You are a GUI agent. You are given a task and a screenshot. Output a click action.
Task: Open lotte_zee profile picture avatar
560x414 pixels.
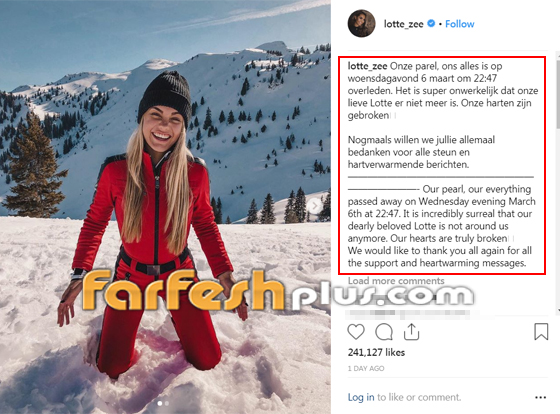(x=361, y=24)
